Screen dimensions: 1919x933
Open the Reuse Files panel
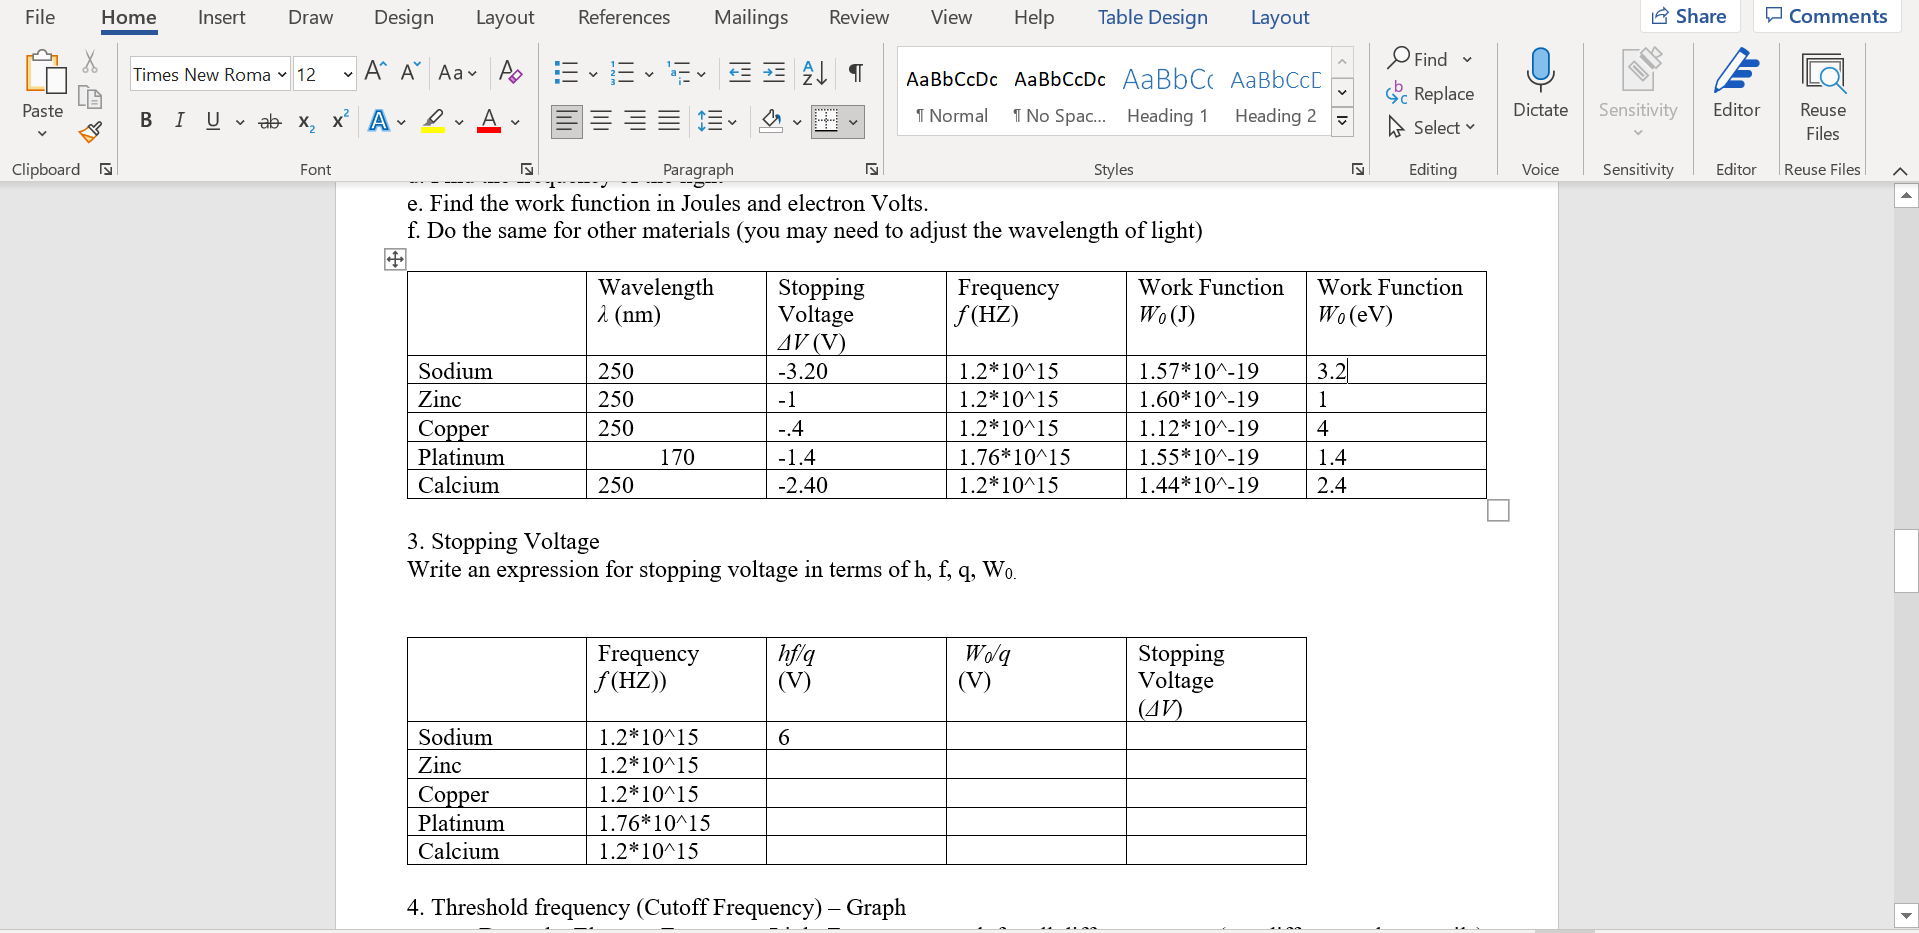pos(1822,96)
